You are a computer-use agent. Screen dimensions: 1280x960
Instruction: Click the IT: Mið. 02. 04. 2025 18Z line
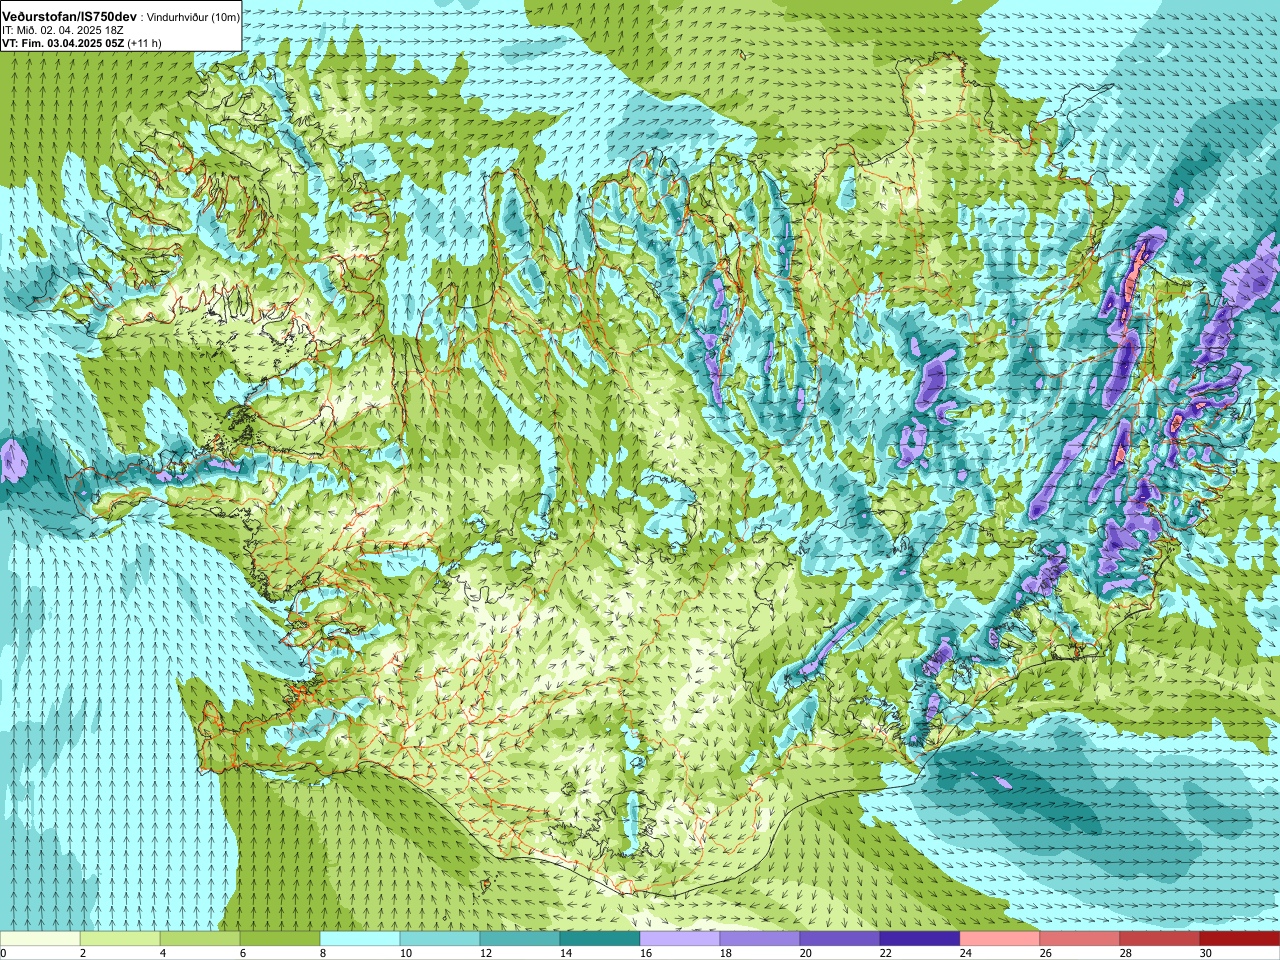point(63,30)
